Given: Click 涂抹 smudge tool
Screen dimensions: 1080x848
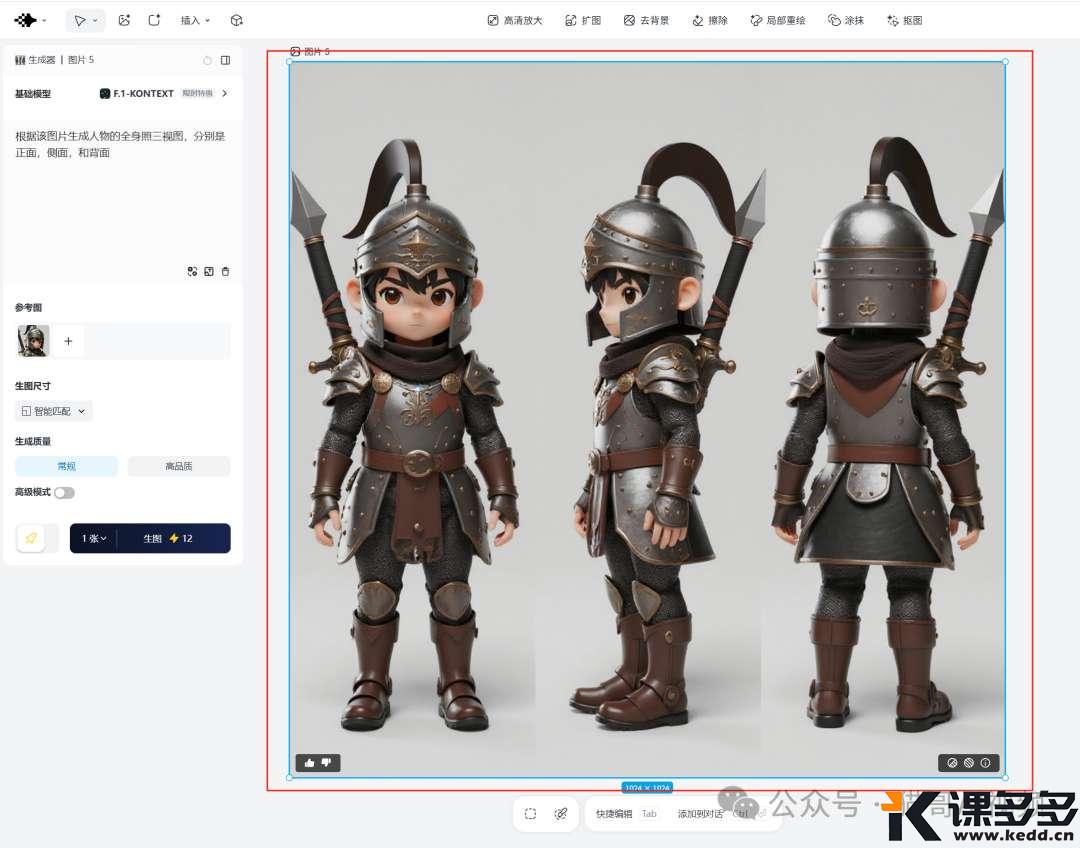Looking at the screenshot, I should [846, 21].
